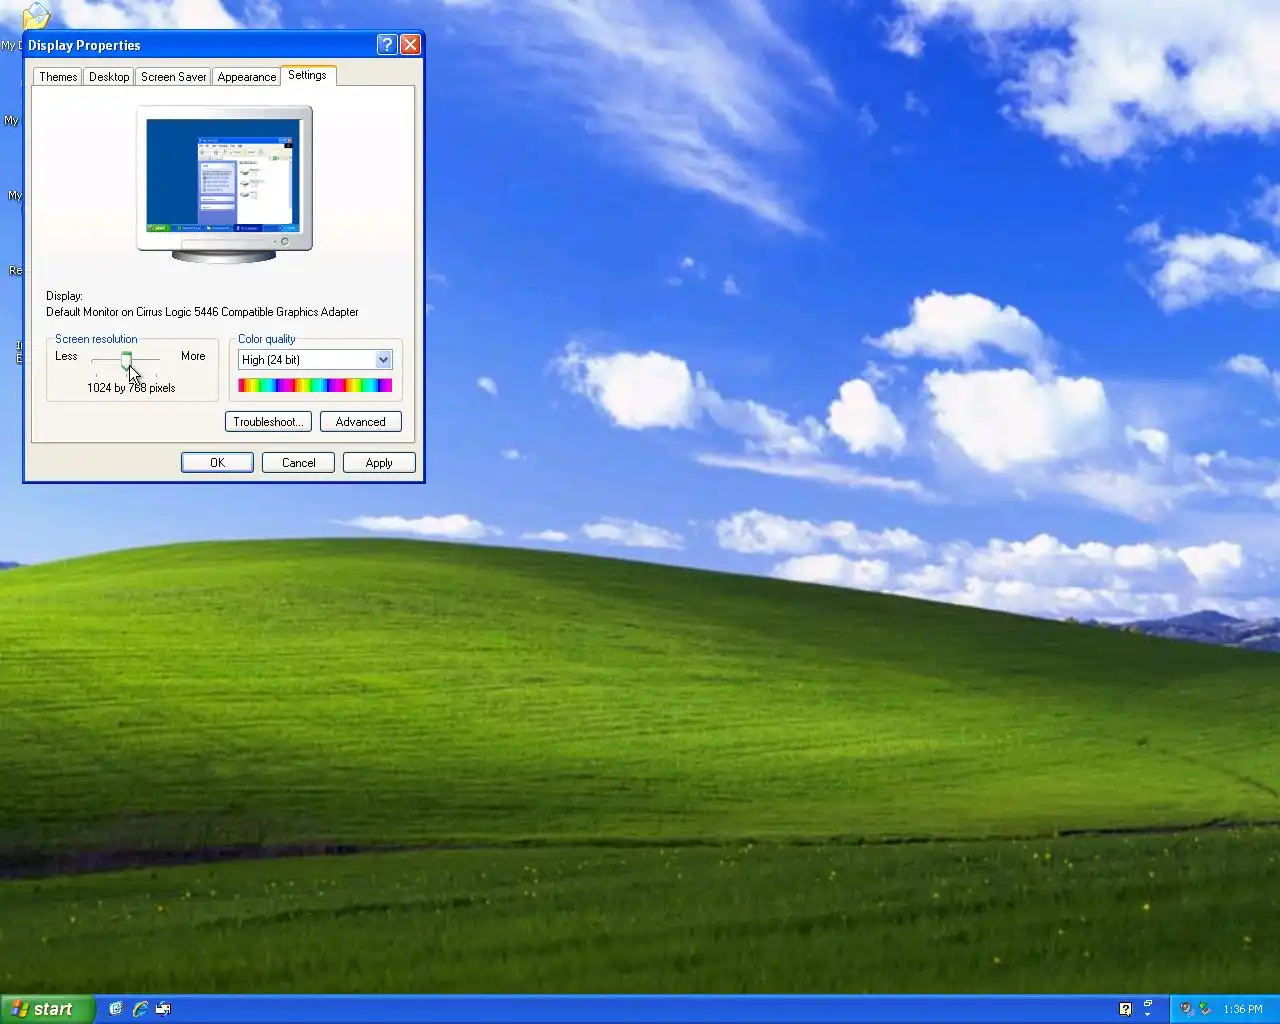
Task: Click the red shield tray icon
Action: click(x=1187, y=1009)
